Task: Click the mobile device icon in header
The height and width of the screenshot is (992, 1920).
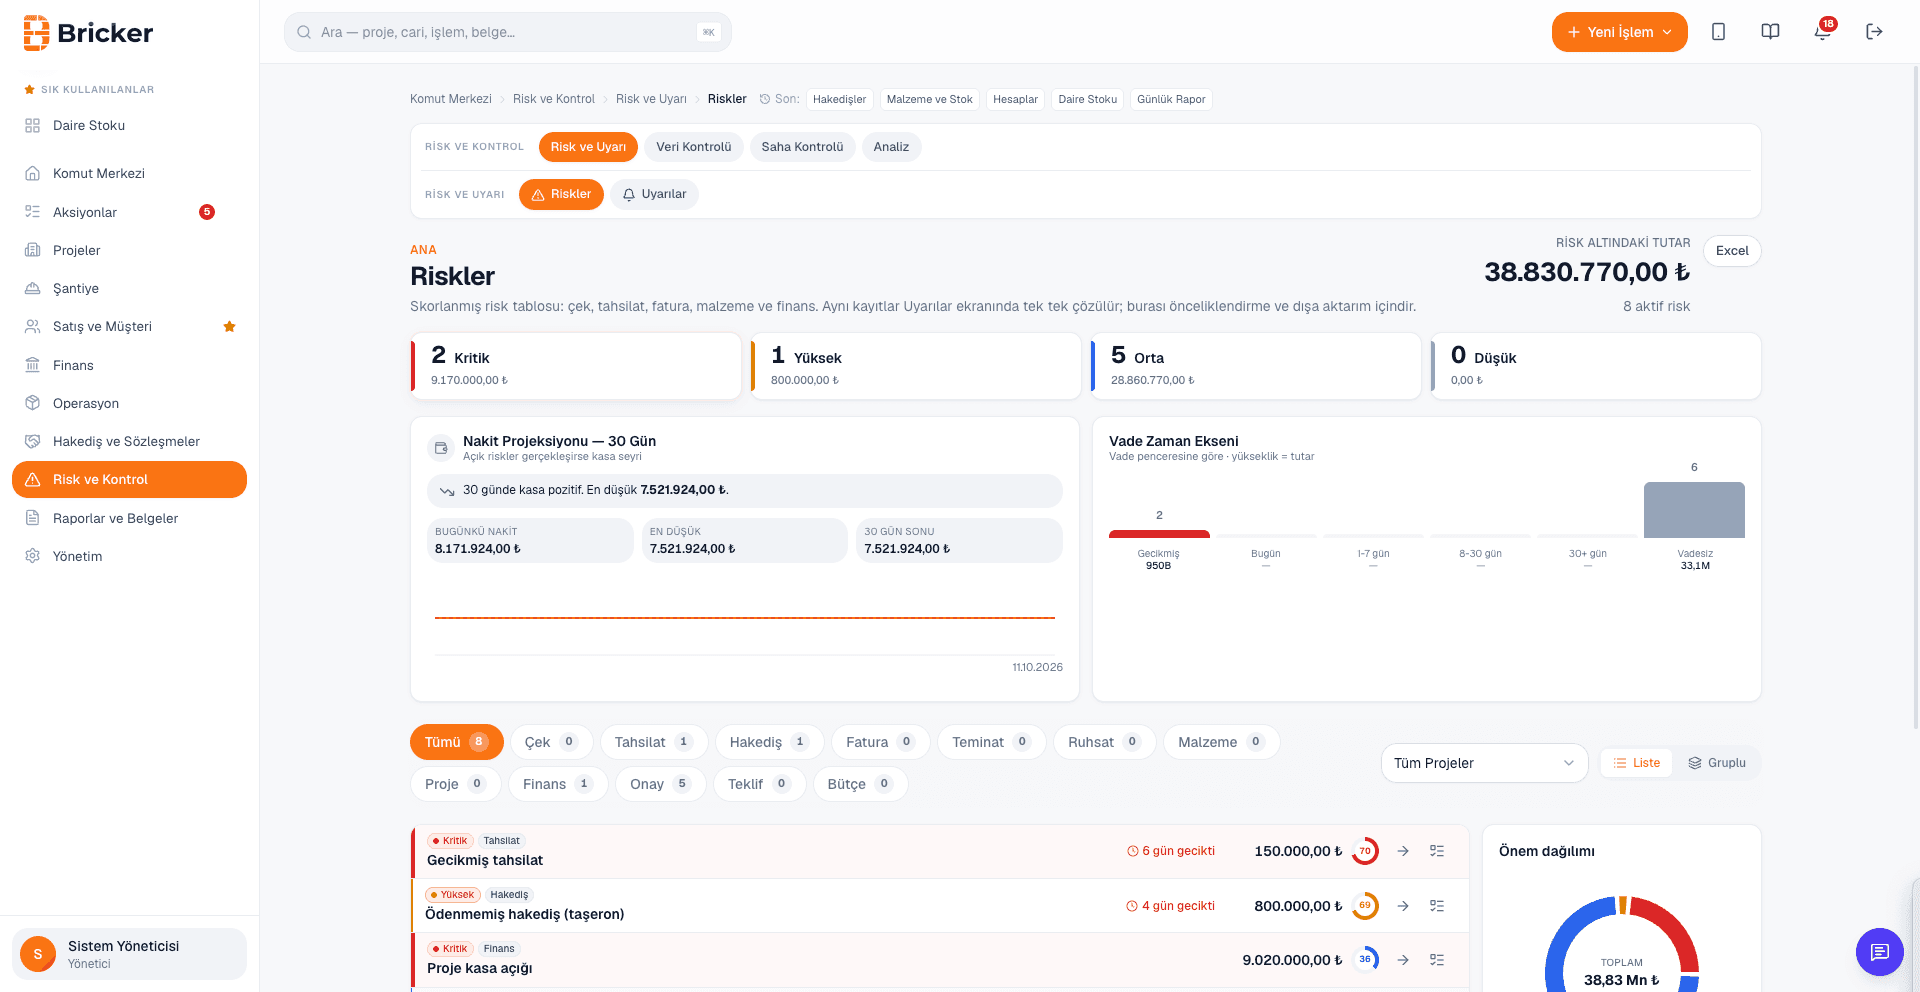Action: [x=1718, y=32]
